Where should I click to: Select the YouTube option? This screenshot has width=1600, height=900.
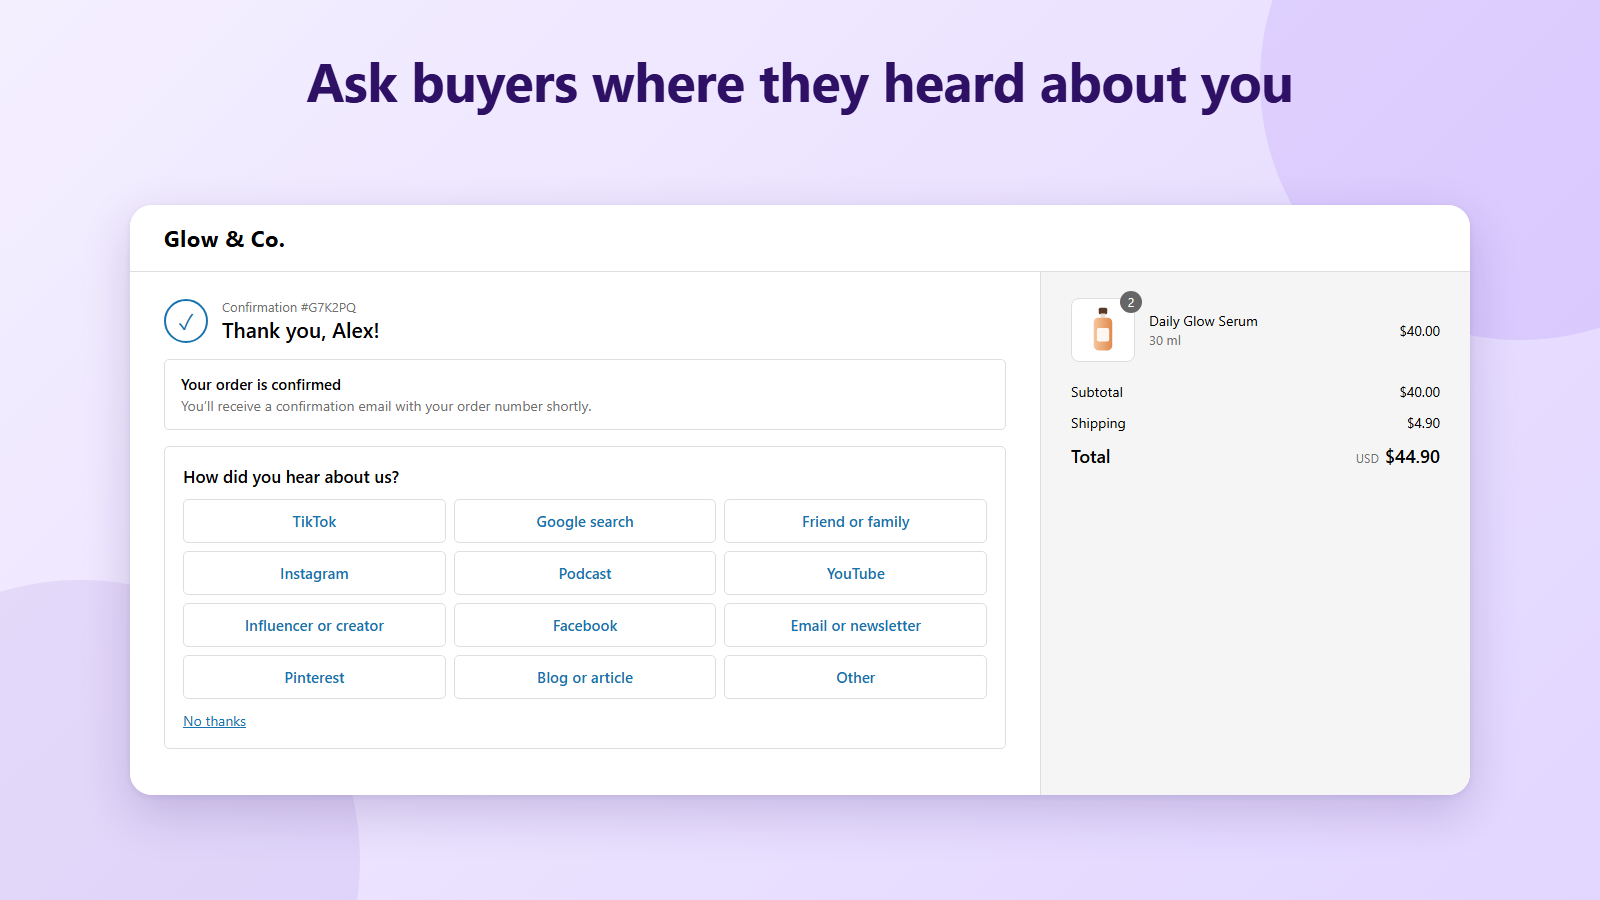[855, 573]
